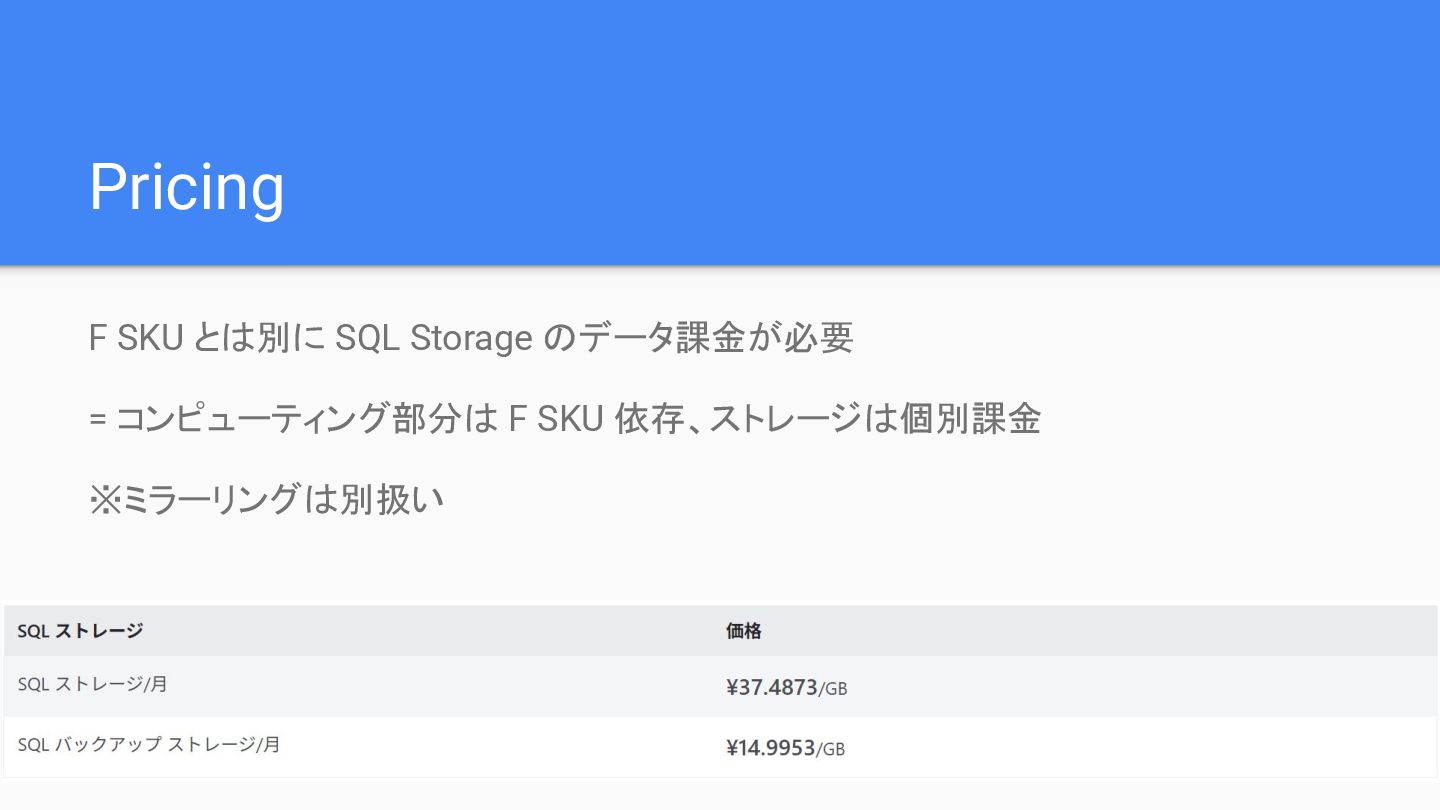Click the /GB unit after ¥14.9953
The width and height of the screenshot is (1440, 810).
click(x=831, y=749)
